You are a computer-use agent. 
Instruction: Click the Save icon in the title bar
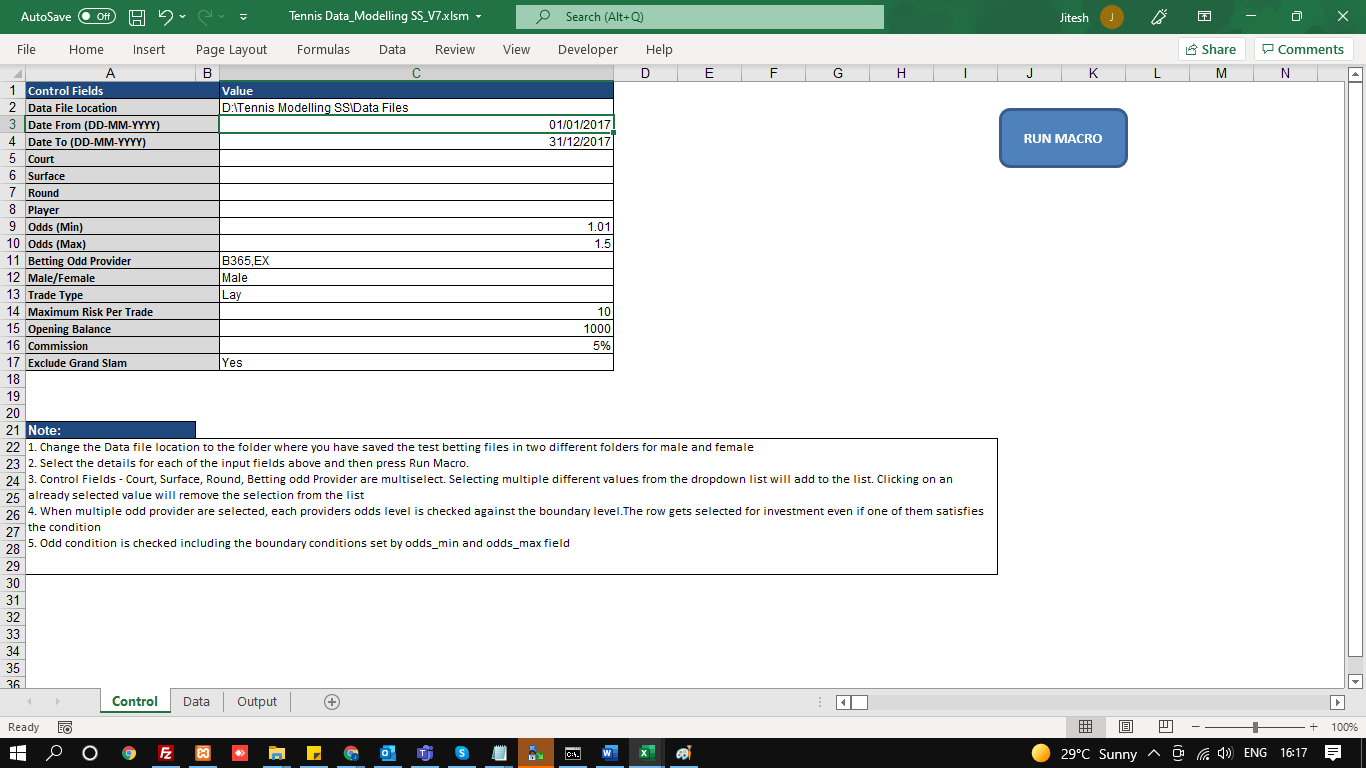click(x=137, y=17)
